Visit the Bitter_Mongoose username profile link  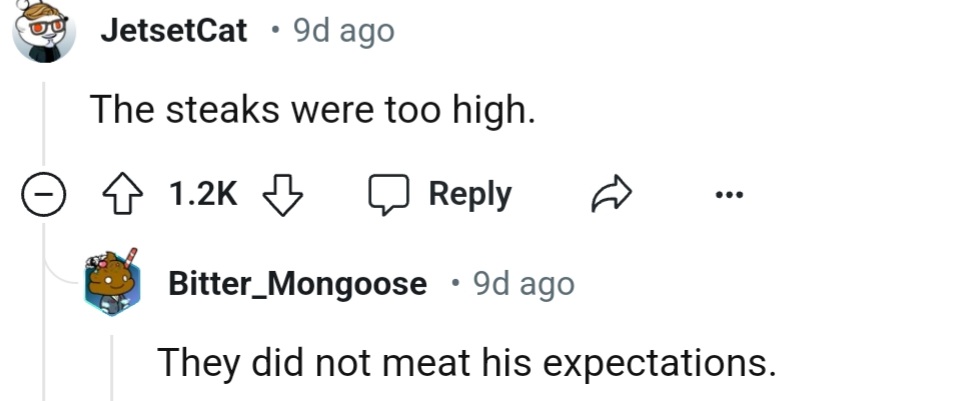[297, 285]
